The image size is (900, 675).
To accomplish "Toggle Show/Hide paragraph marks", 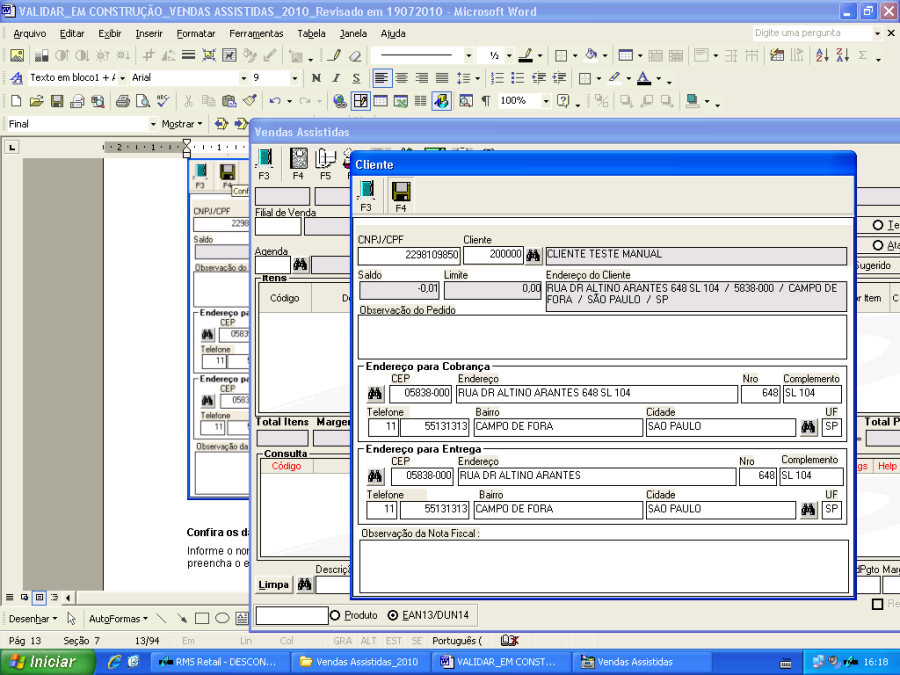I will pyautogui.click(x=486, y=102).
